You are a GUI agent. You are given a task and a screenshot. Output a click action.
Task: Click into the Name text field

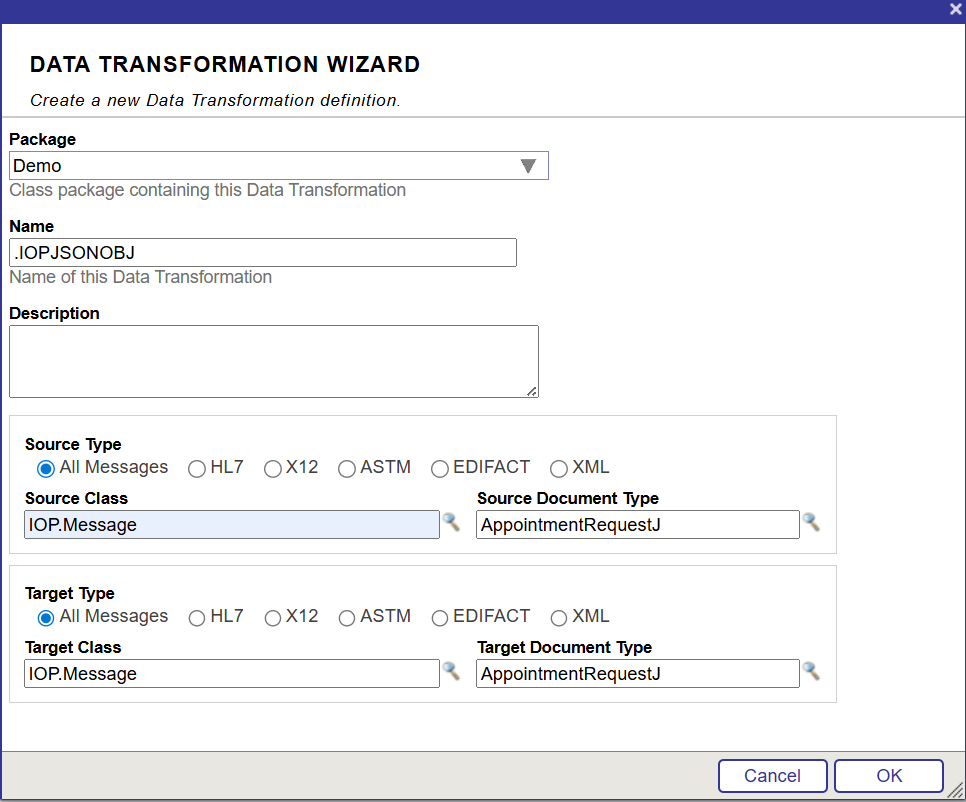pyautogui.click(x=262, y=253)
